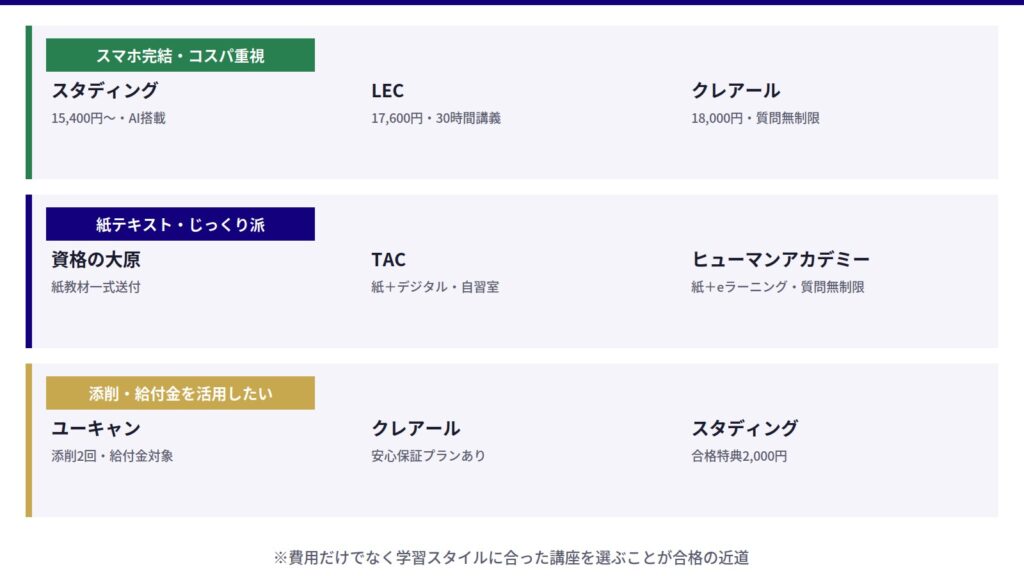Click the ※費用だけでなく footnote text
Image resolution: width=1024 pixels, height=576 pixels.
pyautogui.click(x=511, y=557)
